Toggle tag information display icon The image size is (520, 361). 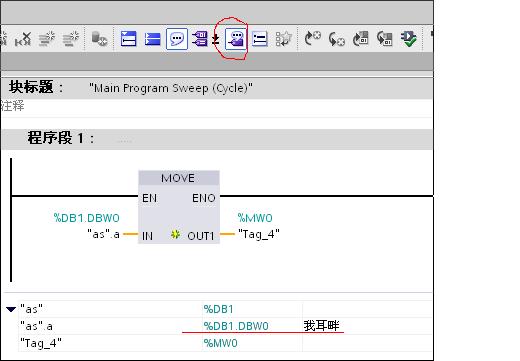click(236, 39)
